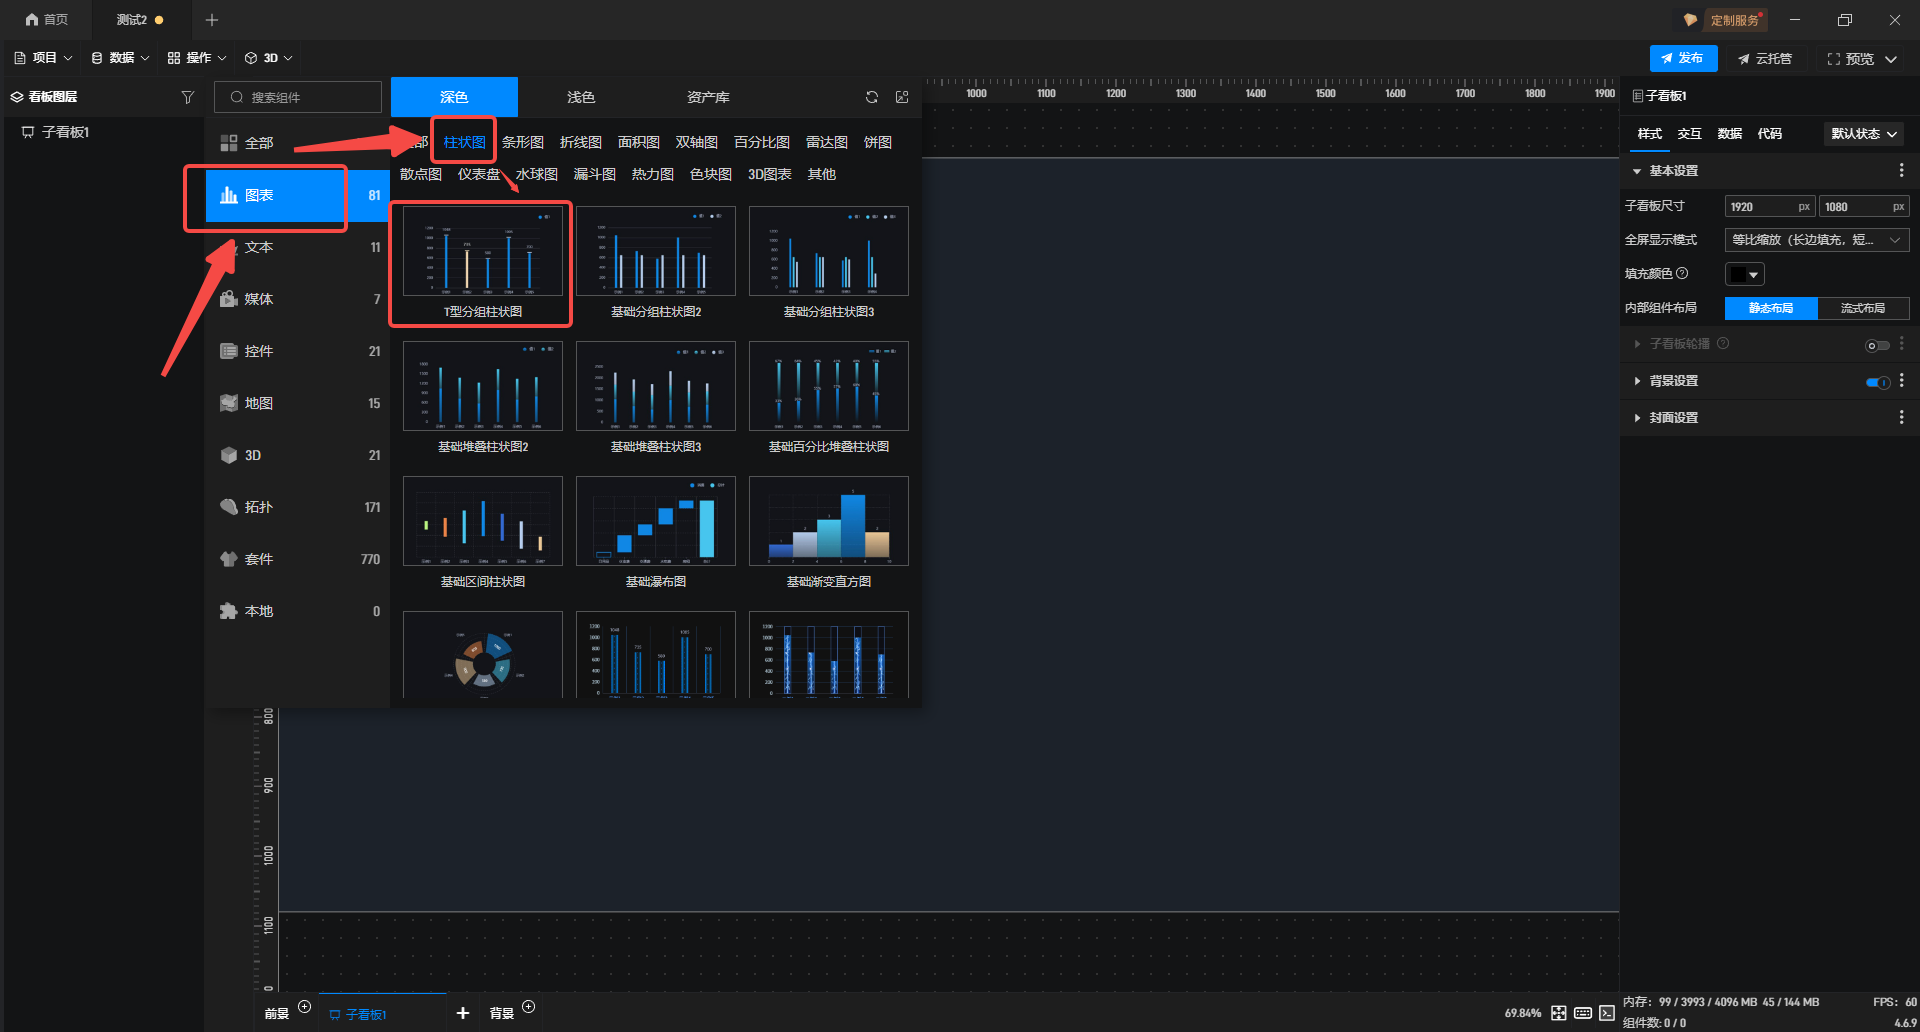Screen dimensions: 1920x1032
Task: Select the 3D category cube icon
Action: [229, 455]
